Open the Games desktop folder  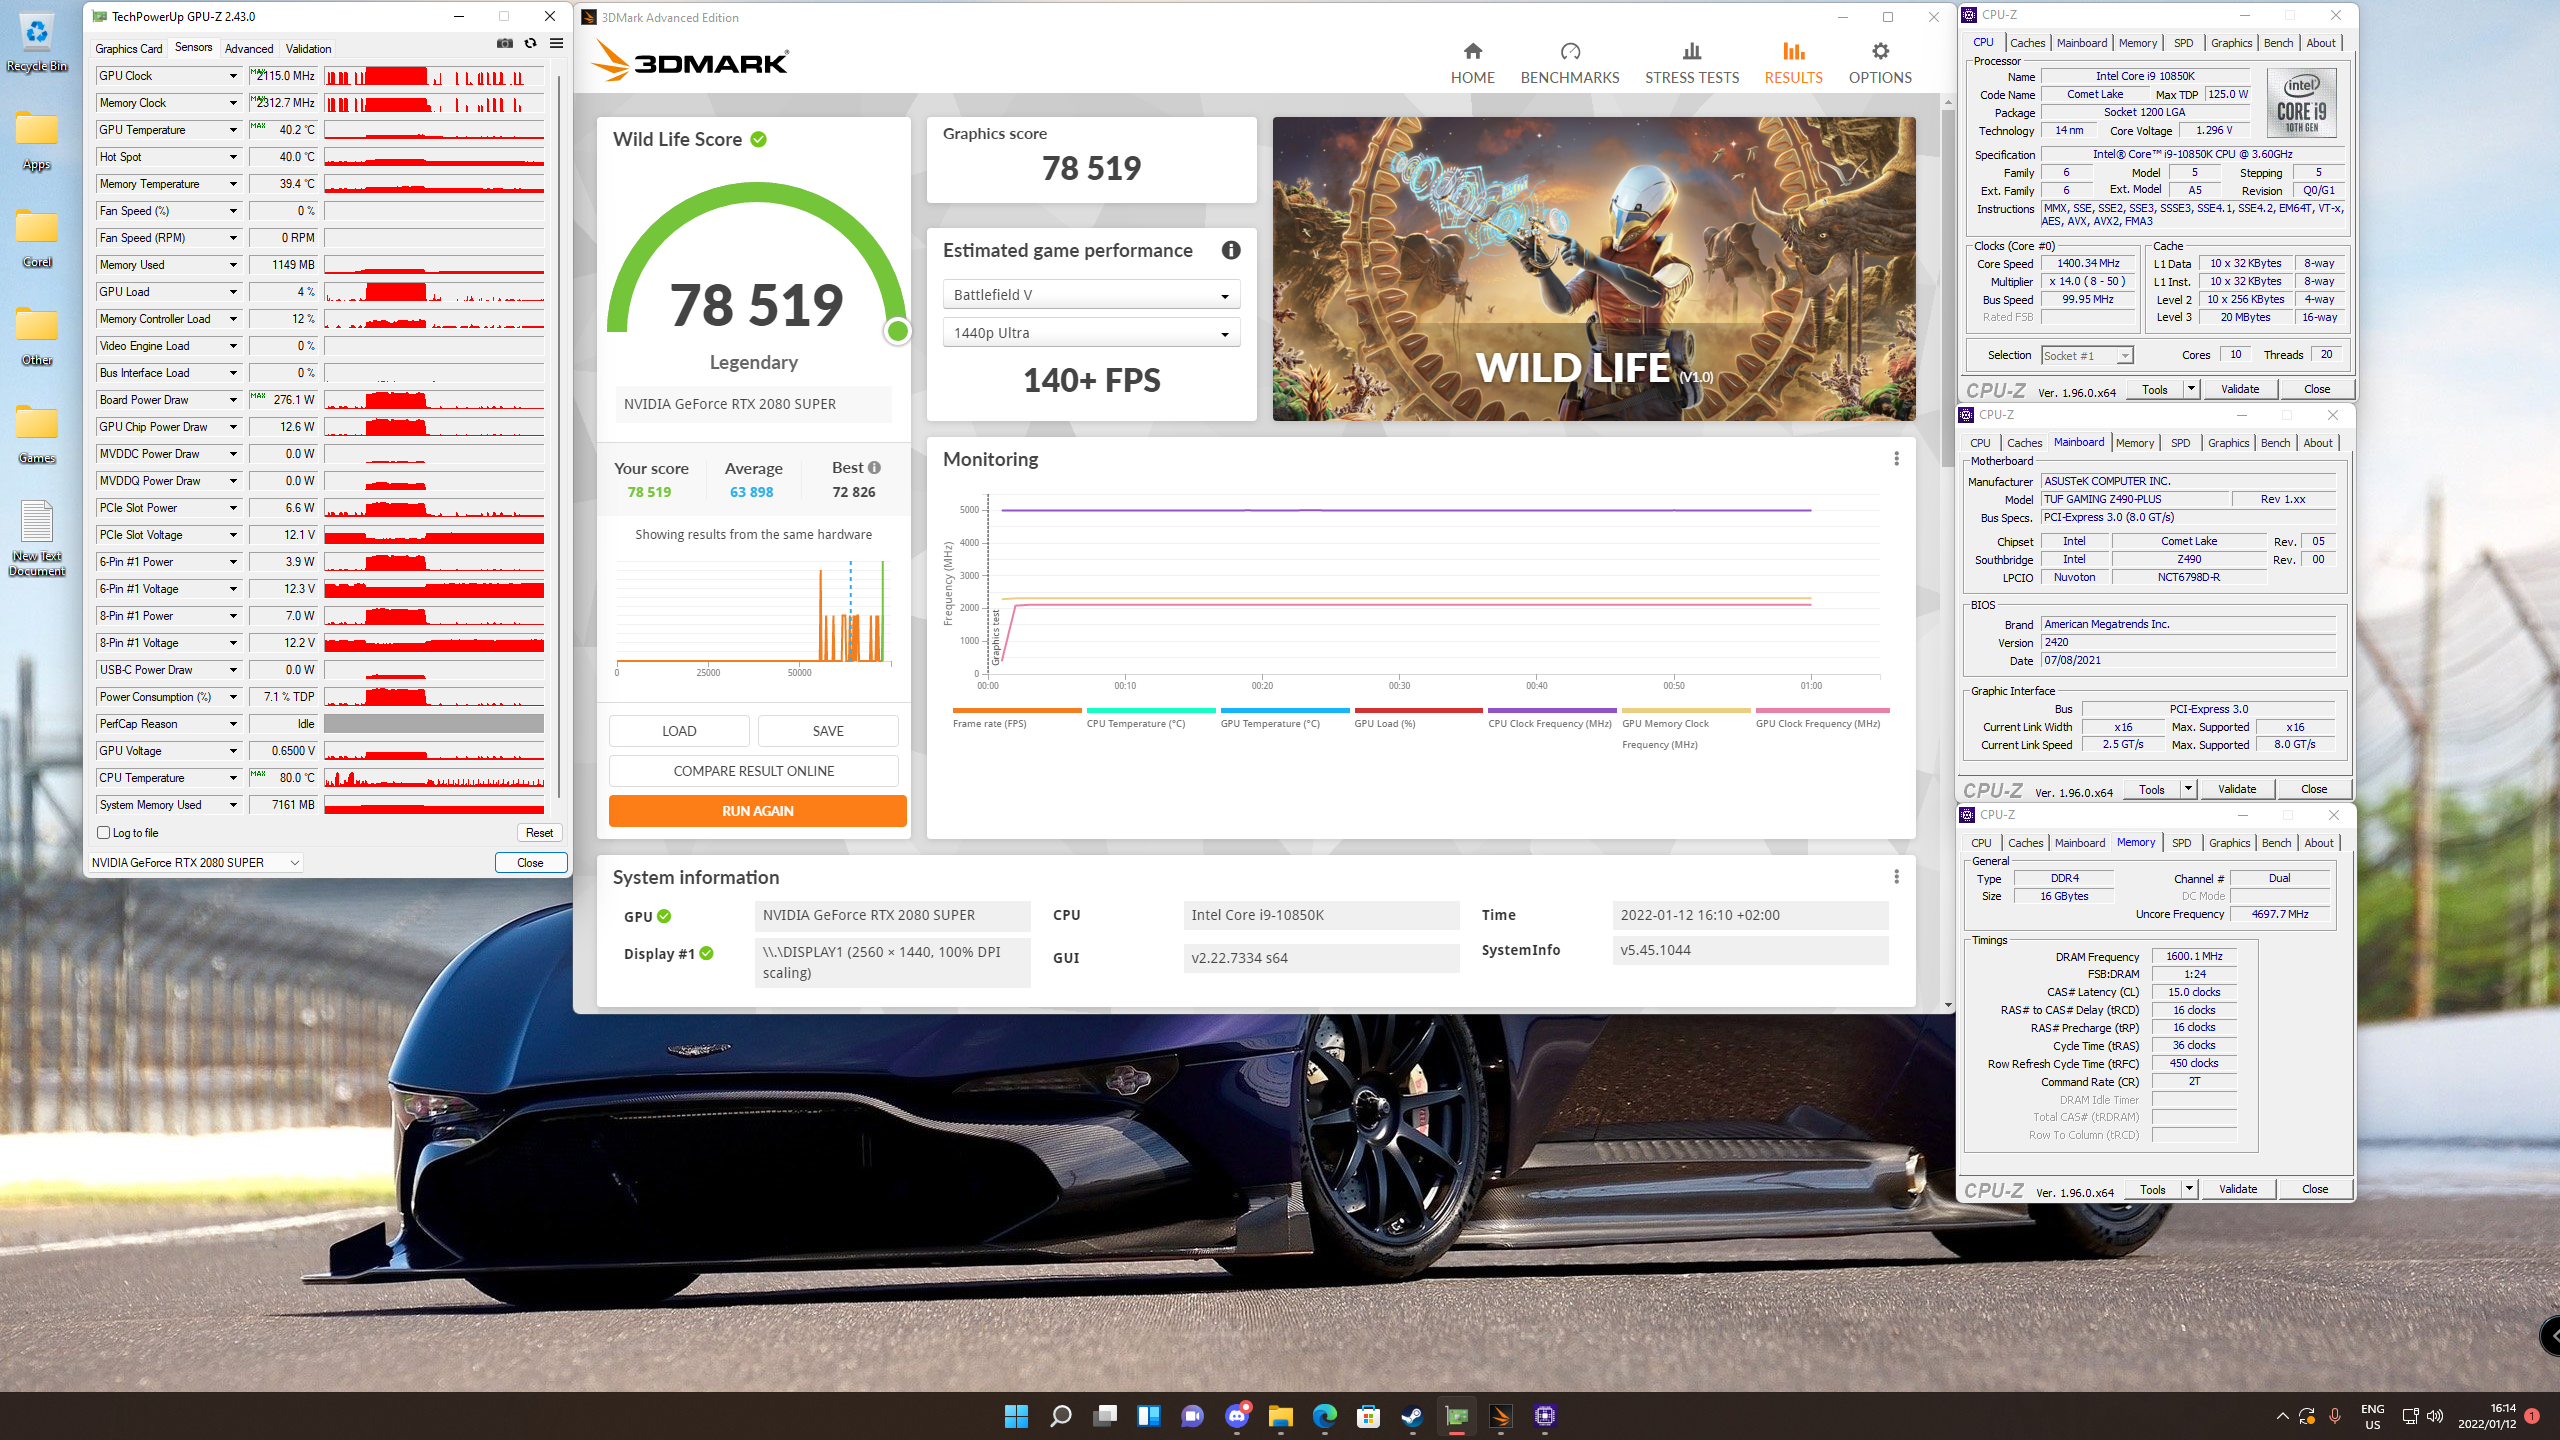(x=37, y=435)
